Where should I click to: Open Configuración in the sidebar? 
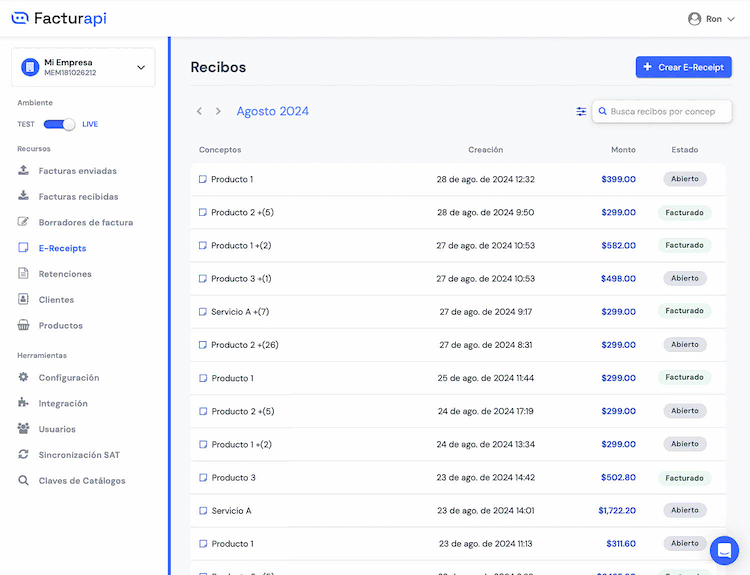(x=69, y=378)
